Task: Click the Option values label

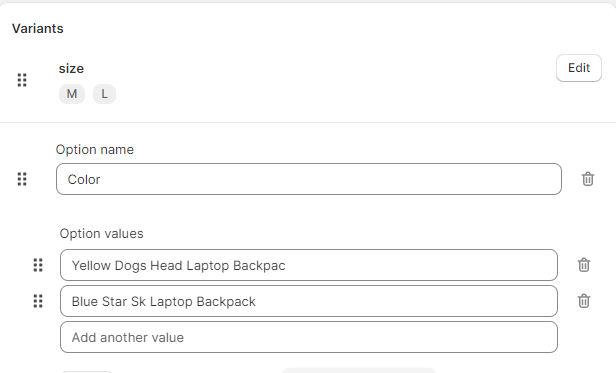Action: (101, 234)
